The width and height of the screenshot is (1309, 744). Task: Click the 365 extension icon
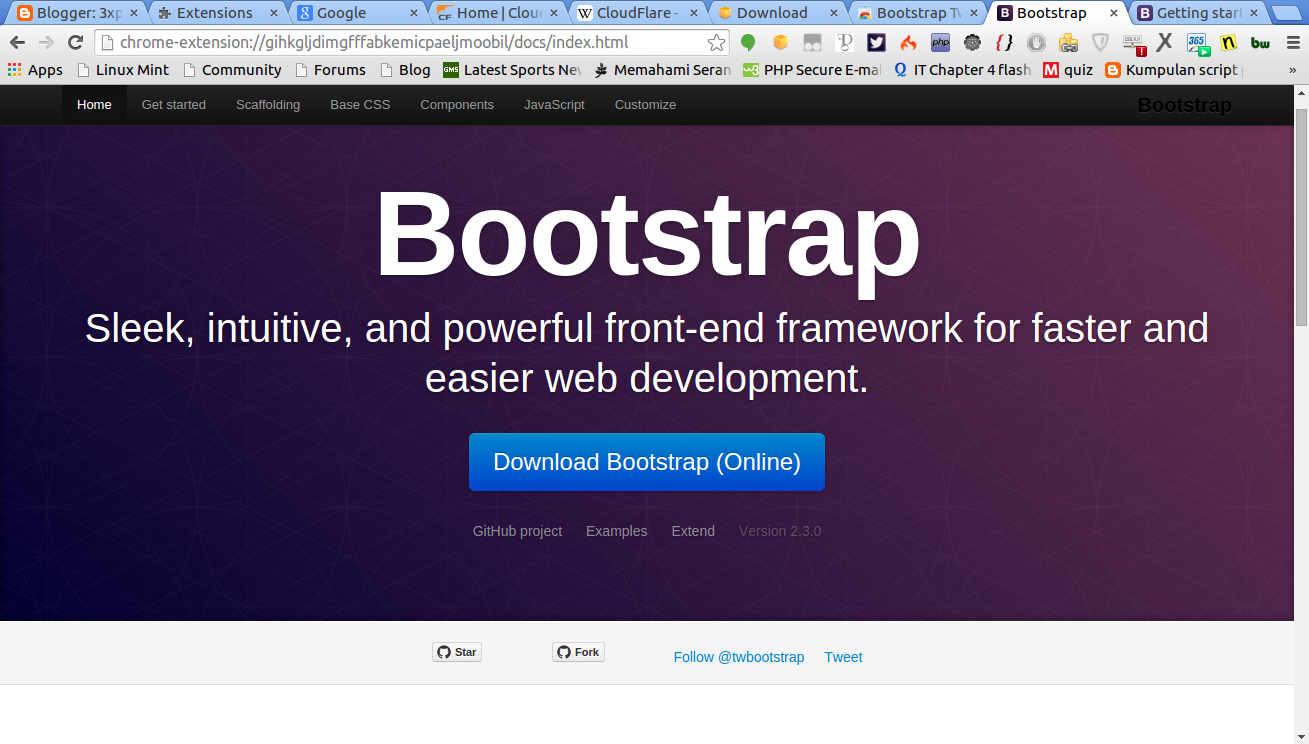click(1197, 44)
